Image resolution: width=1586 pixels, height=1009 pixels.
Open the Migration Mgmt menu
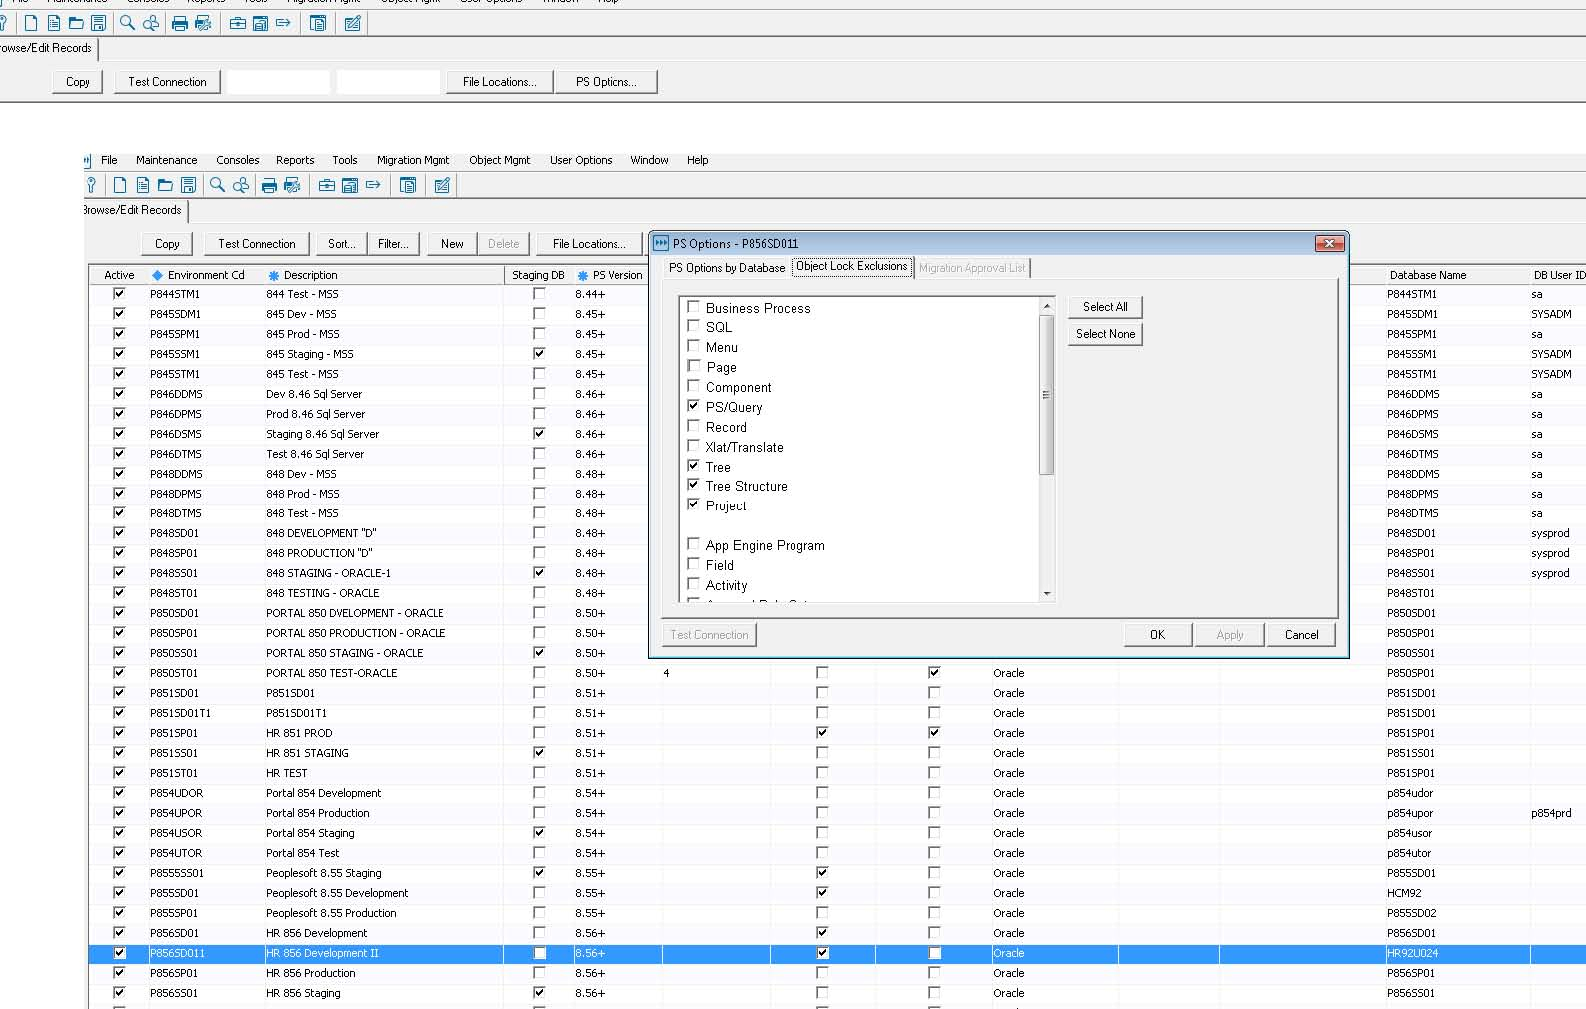(x=412, y=160)
